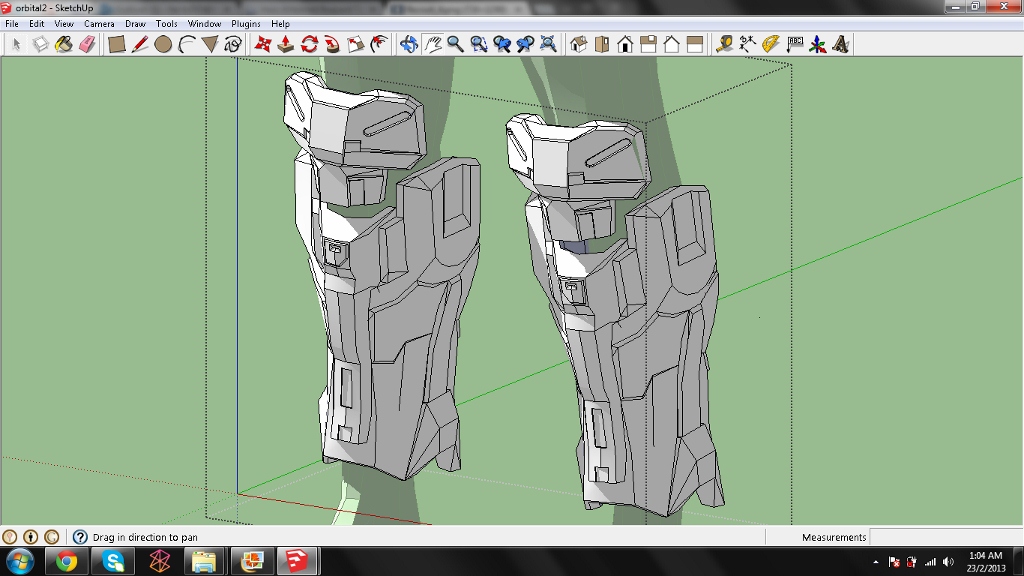Pick the Protractor tool

771,44
